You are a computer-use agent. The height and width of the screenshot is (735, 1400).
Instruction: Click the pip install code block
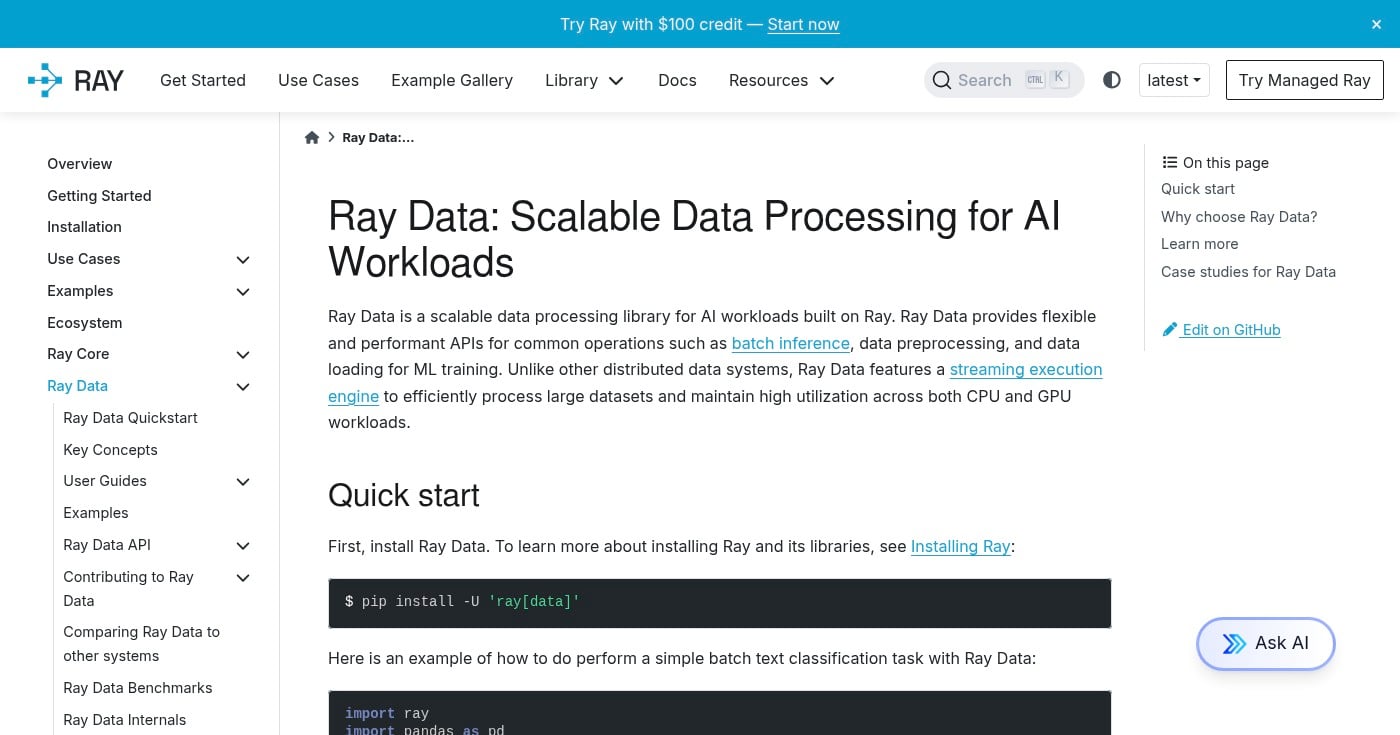click(x=720, y=603)
